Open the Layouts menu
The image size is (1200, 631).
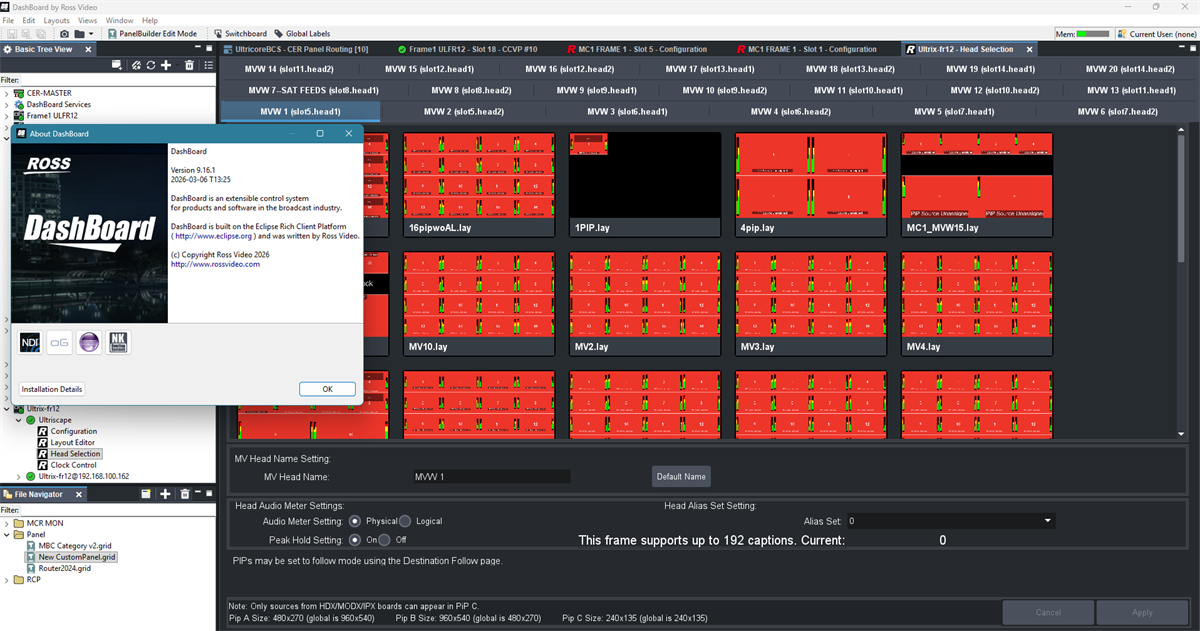tap(57, 20)
